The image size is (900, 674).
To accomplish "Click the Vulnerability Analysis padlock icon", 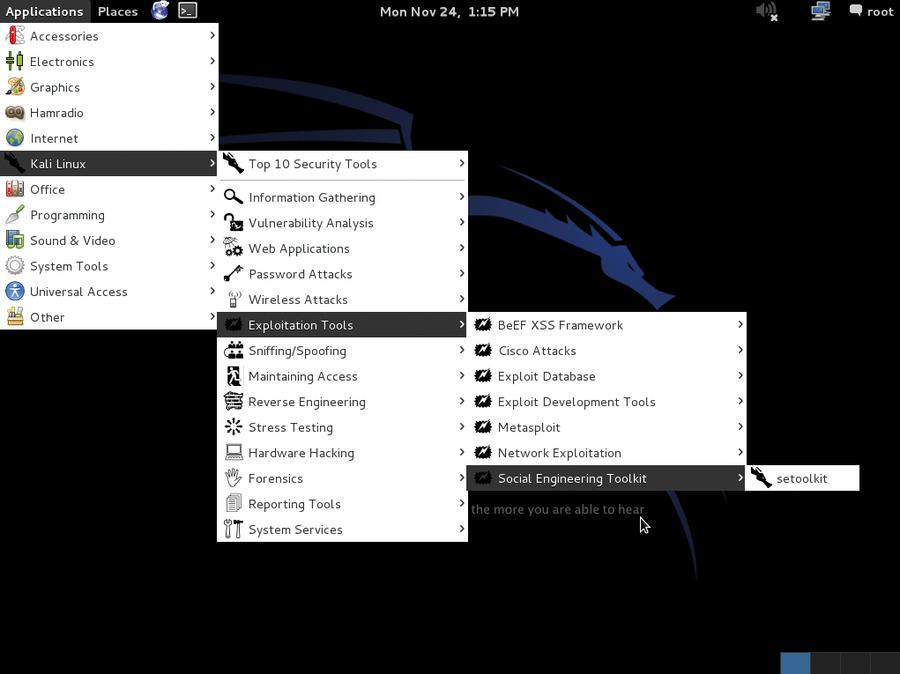I will click(x=233, y=223).
